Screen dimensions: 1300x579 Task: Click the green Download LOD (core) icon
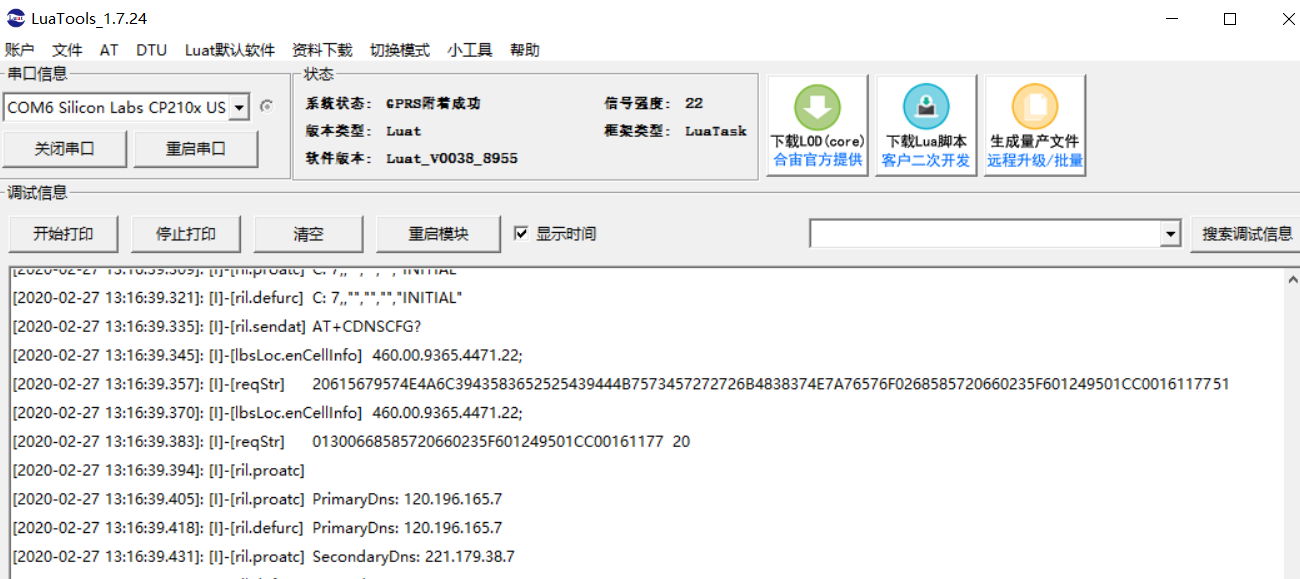pos(817,107)
